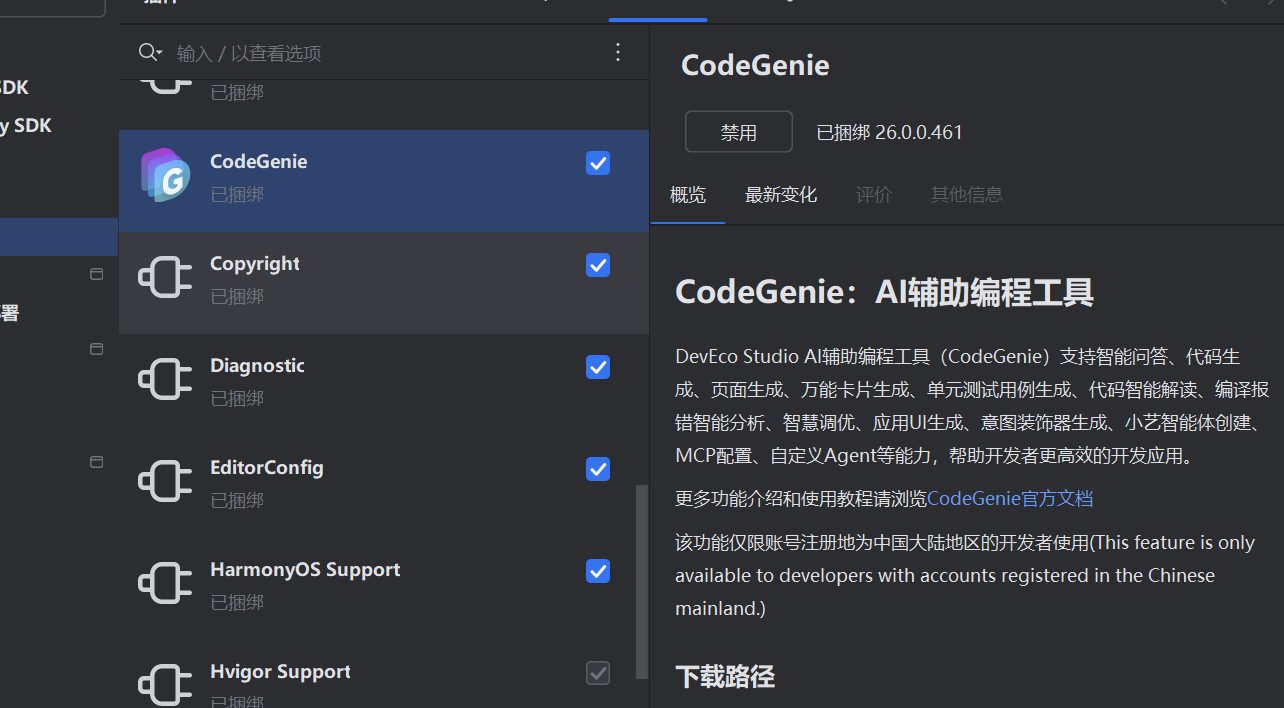Select the highlighted settings item in the left sidebar

[x=59, y=237]
